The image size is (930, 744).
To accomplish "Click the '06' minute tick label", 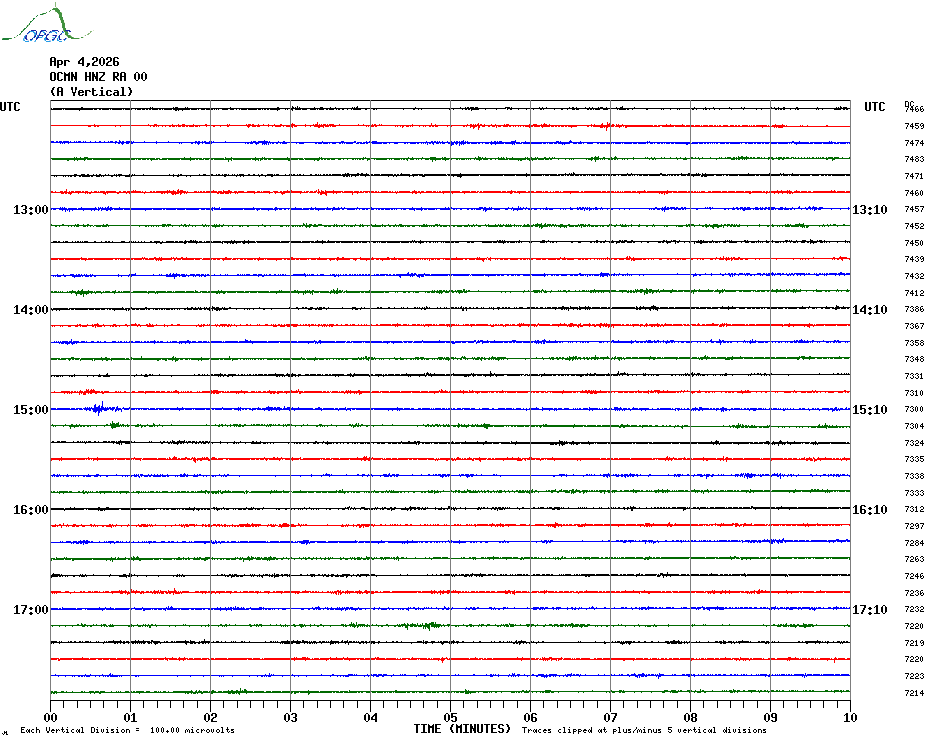I will [x=531, y=717].
